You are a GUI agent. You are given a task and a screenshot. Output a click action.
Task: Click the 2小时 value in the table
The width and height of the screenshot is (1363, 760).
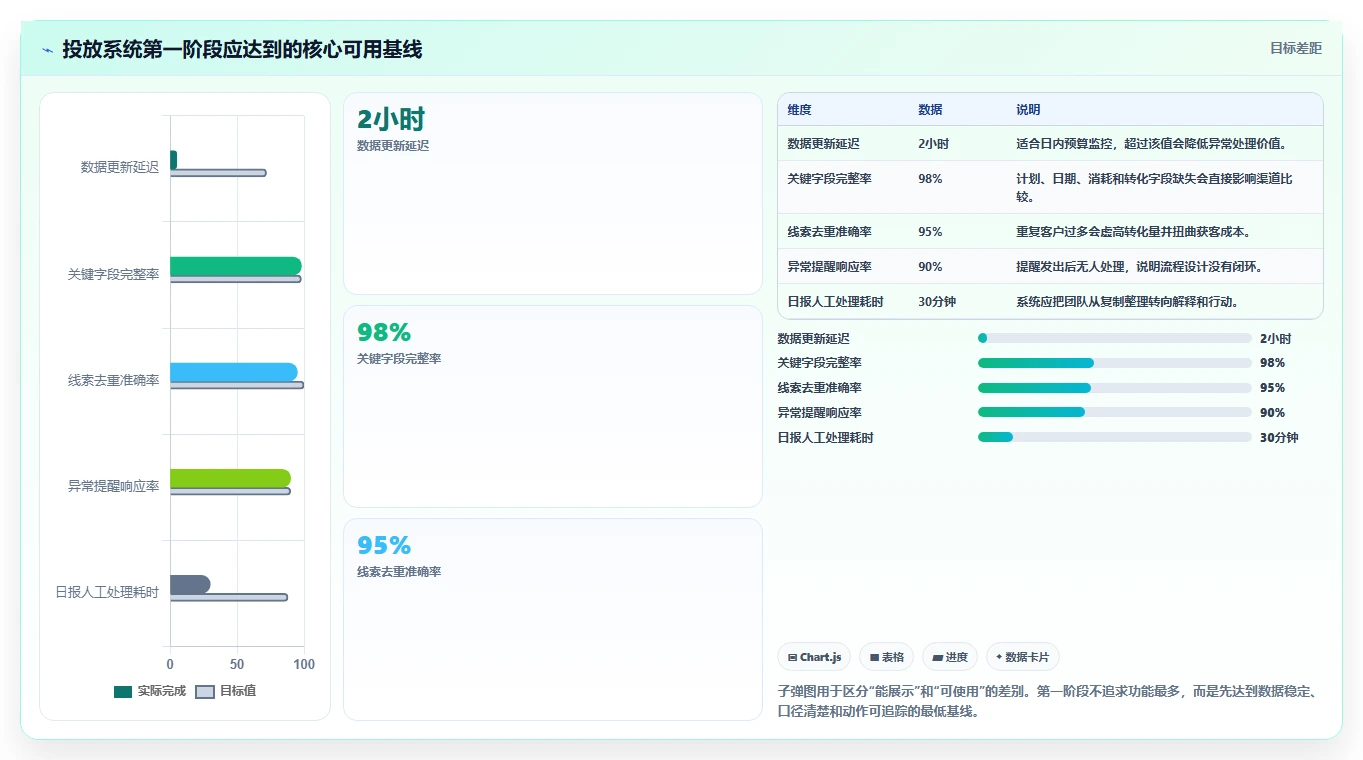click(934, 143)
